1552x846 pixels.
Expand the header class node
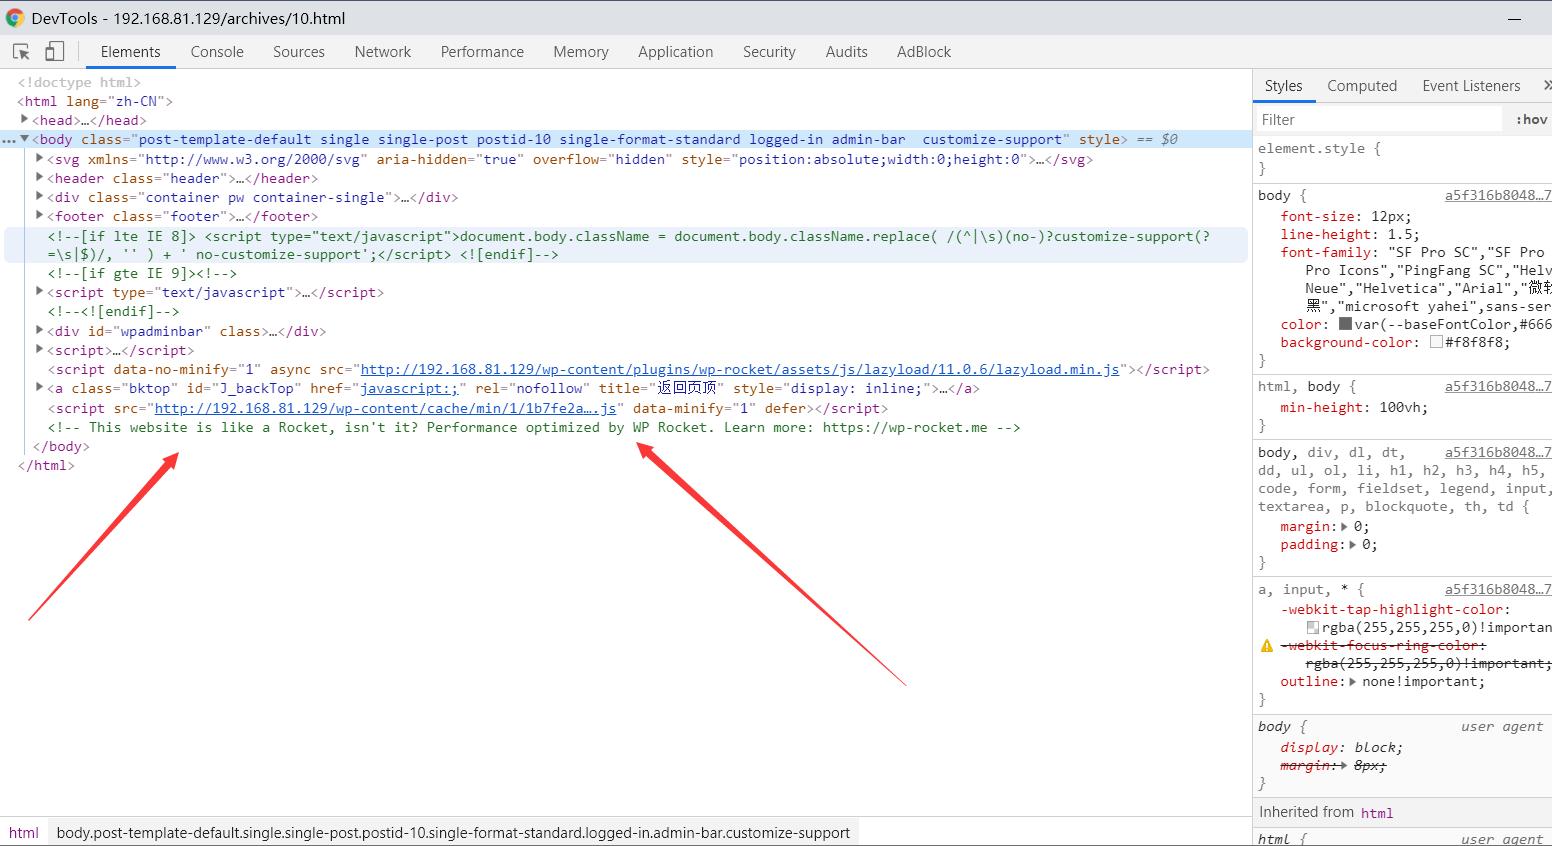point(40,178)
